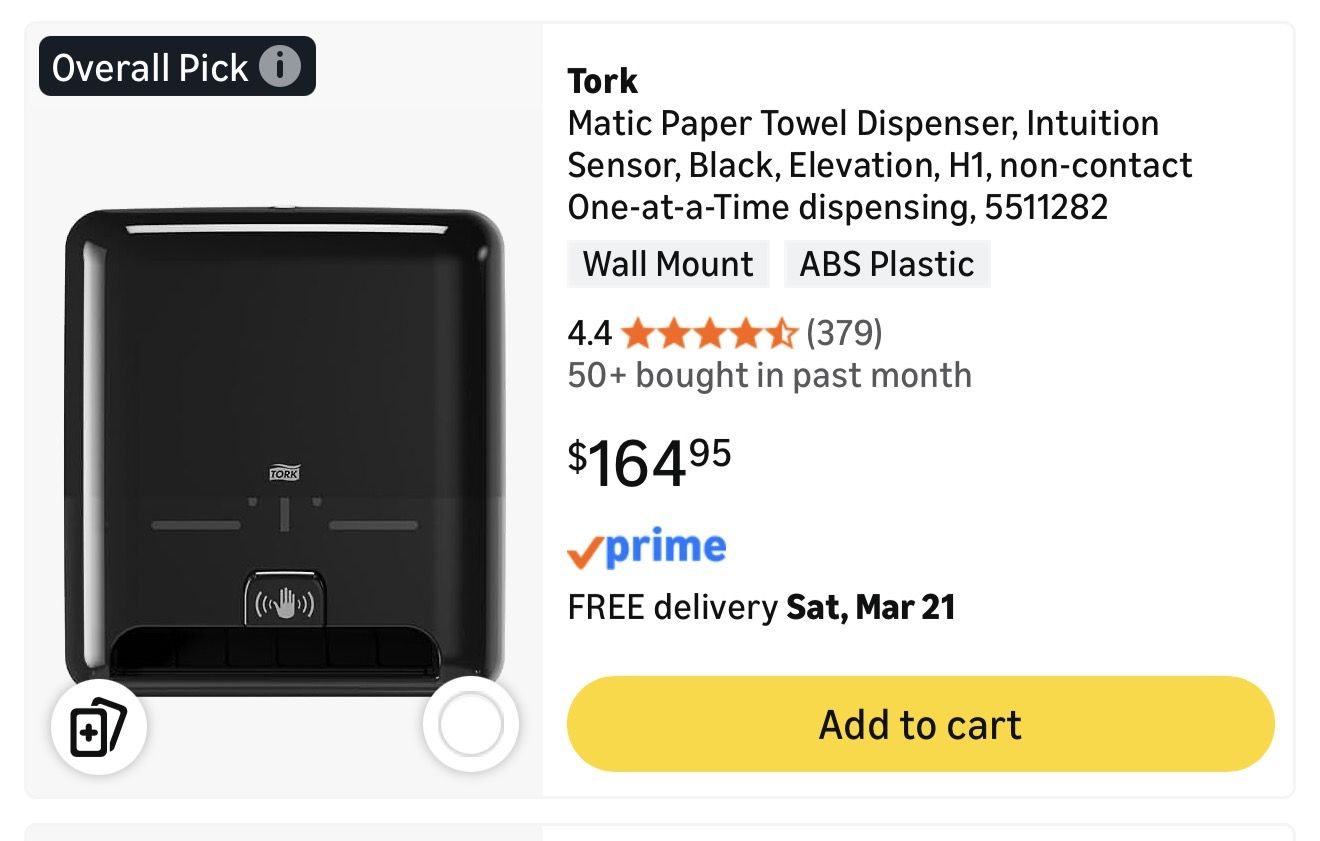Click the Prime logo
The width and height of the screenshot is (1320, 841).
click(x=647, y=548)
